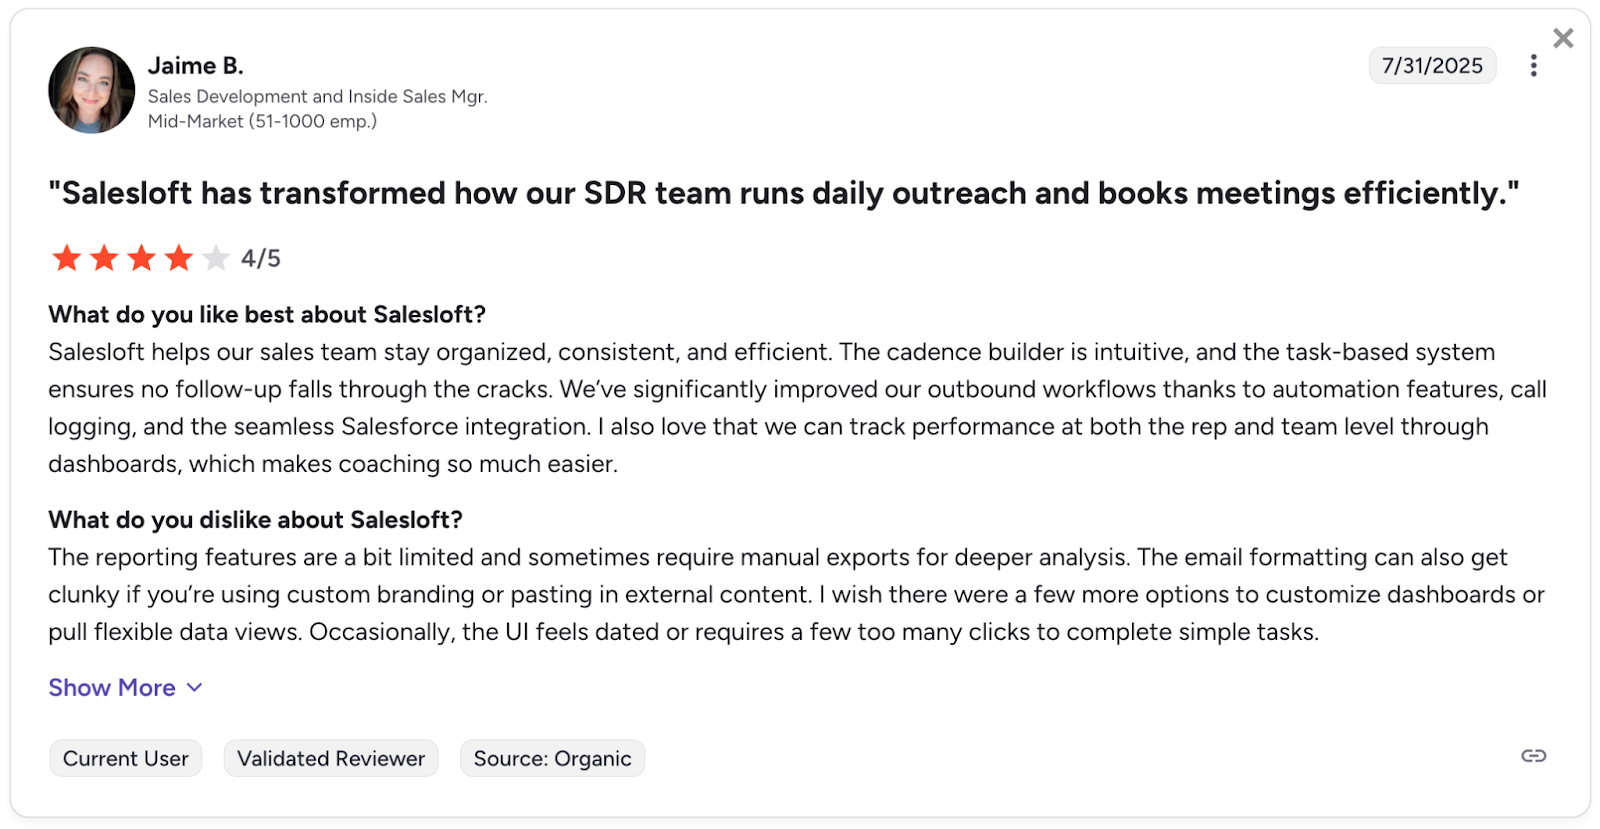1600x829 pixels.
Task: Select the Source: Organic tag
Action: (552, 759)
